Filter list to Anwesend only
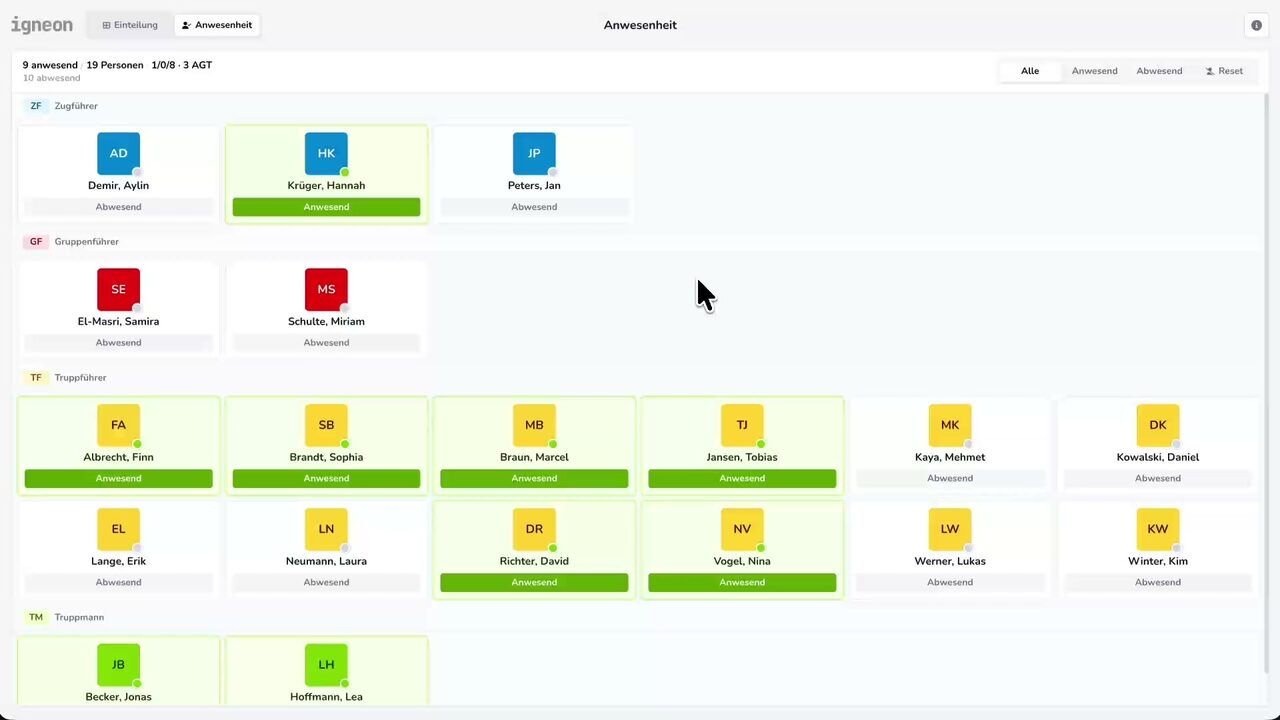 (x=1095, y=71)
